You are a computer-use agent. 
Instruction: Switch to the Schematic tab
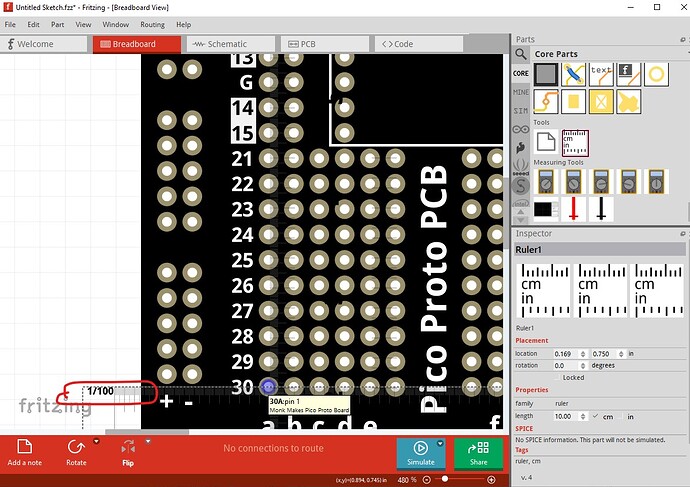click(x=231, y=44)
